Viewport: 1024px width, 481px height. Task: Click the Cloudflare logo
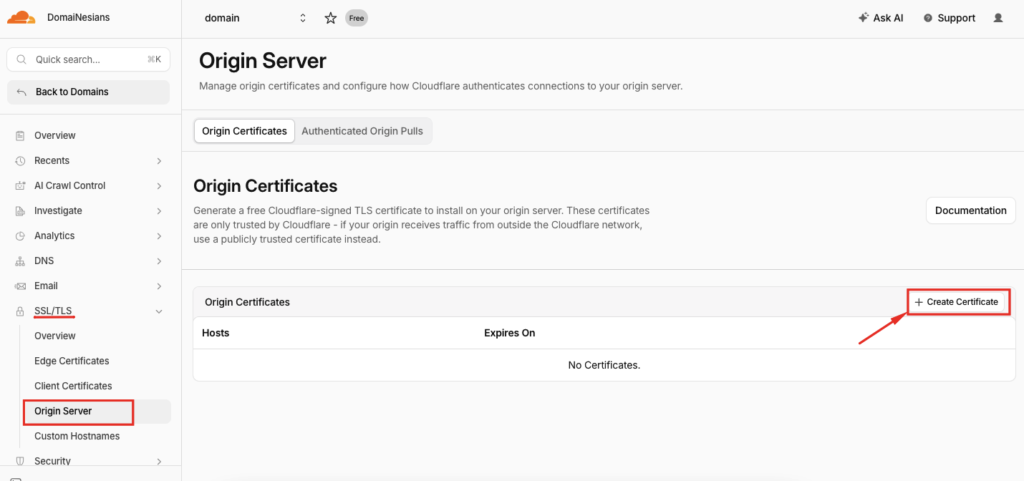[22, 18]
